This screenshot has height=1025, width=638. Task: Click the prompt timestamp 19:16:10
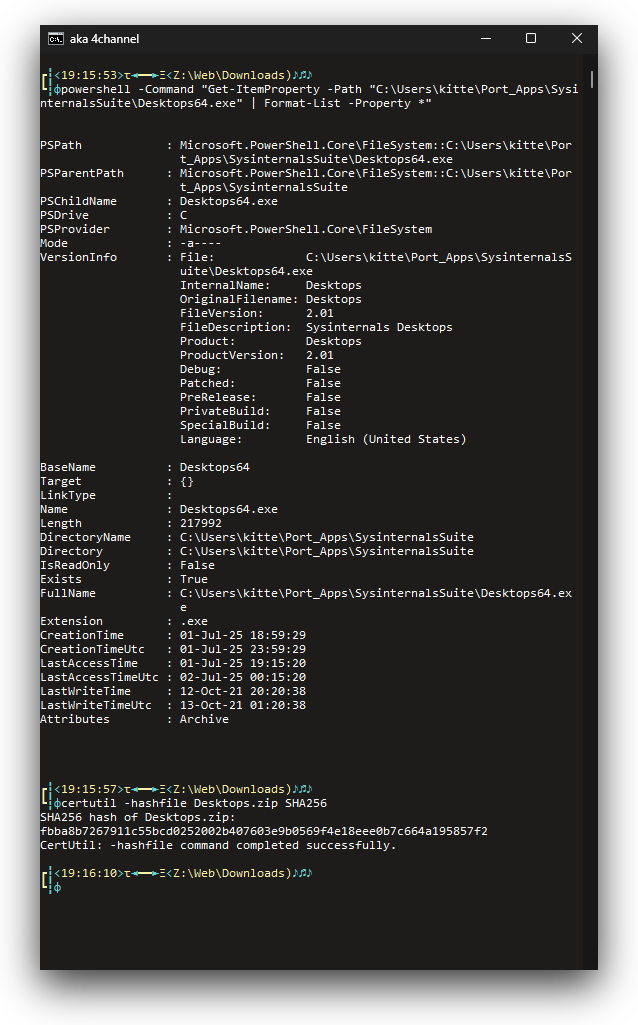pos(90,873)
